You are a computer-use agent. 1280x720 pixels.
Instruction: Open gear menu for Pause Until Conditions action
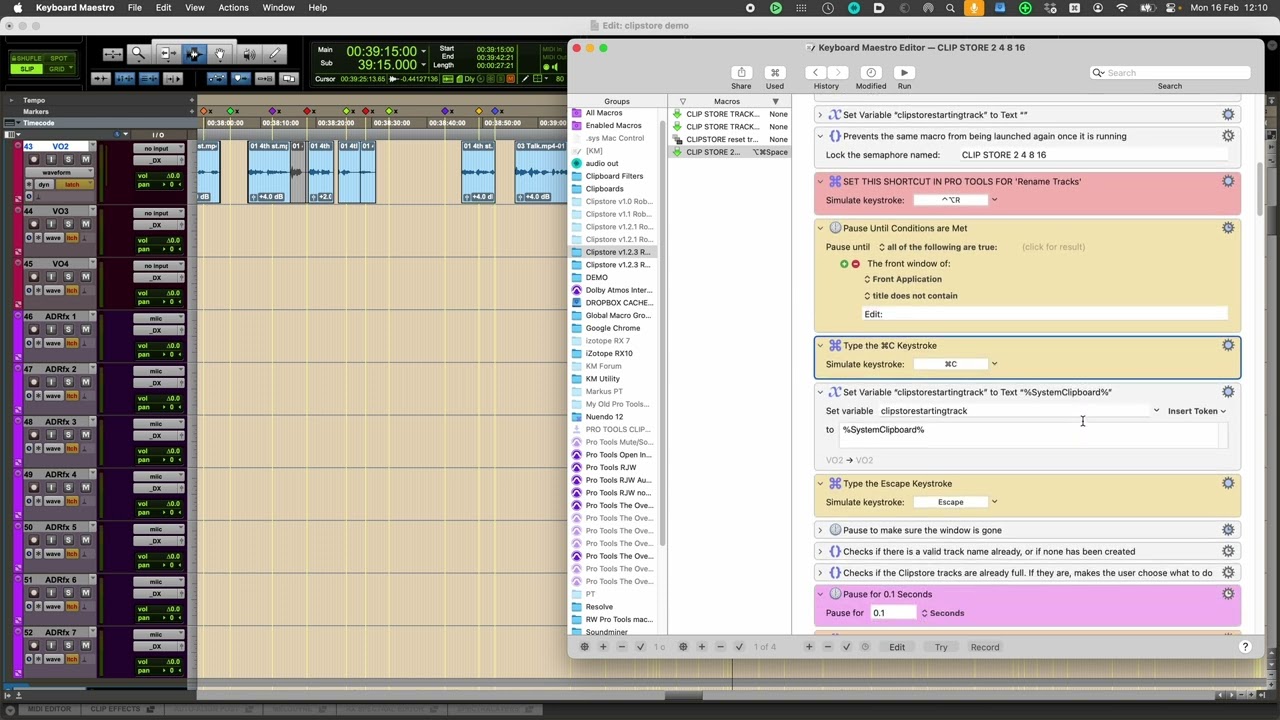click(x=1228, y=228)
